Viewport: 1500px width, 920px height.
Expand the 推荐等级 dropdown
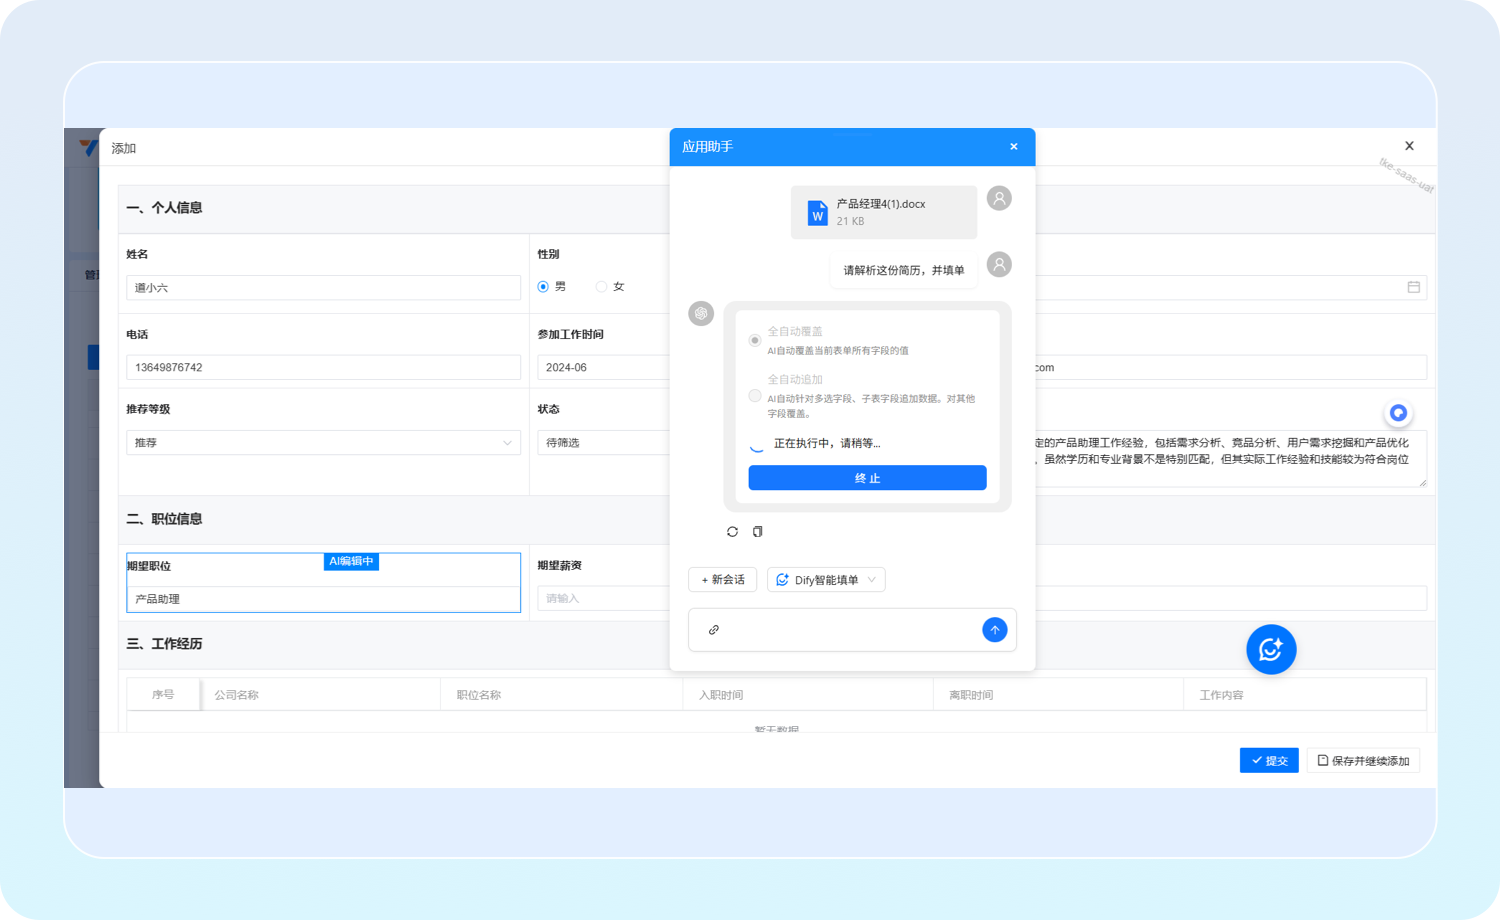coord(323,443)
